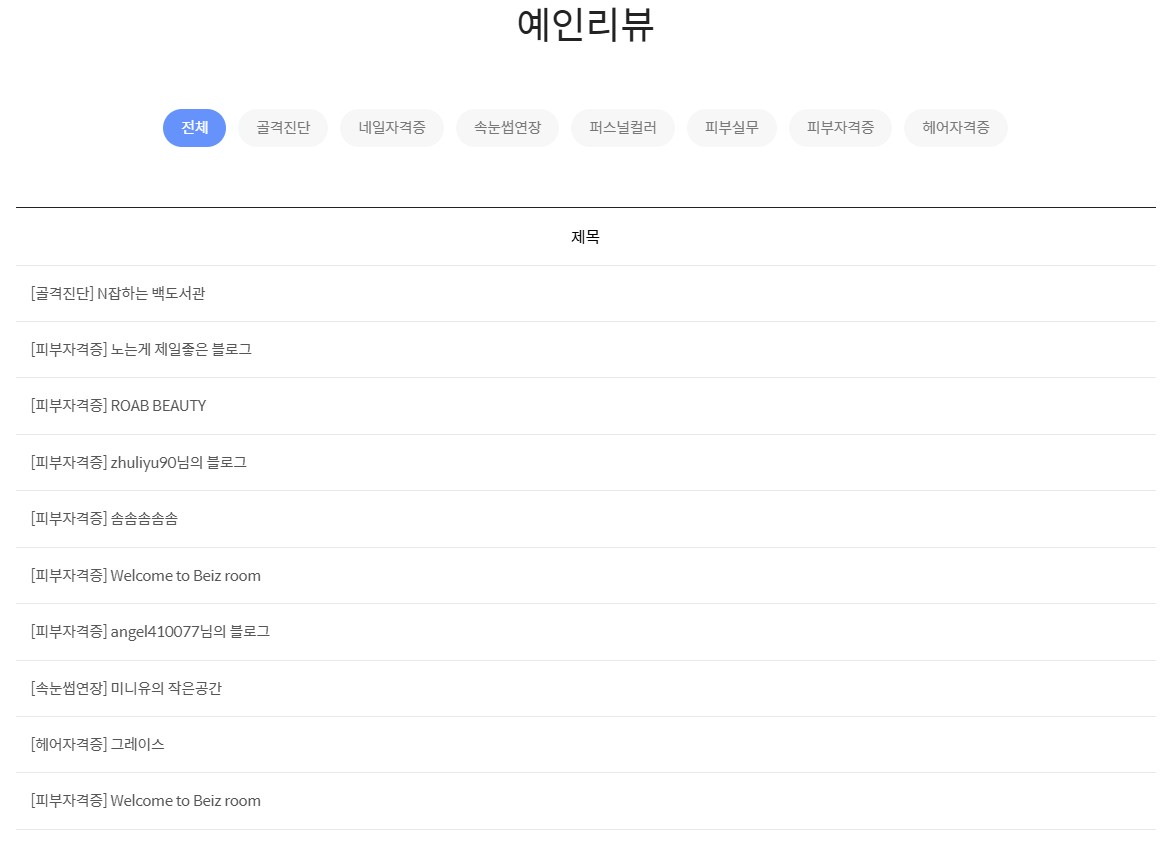This screenshot has width=1167, height=855.
Task: Click the 제목 column header
Action: click(x=585, y=237)
